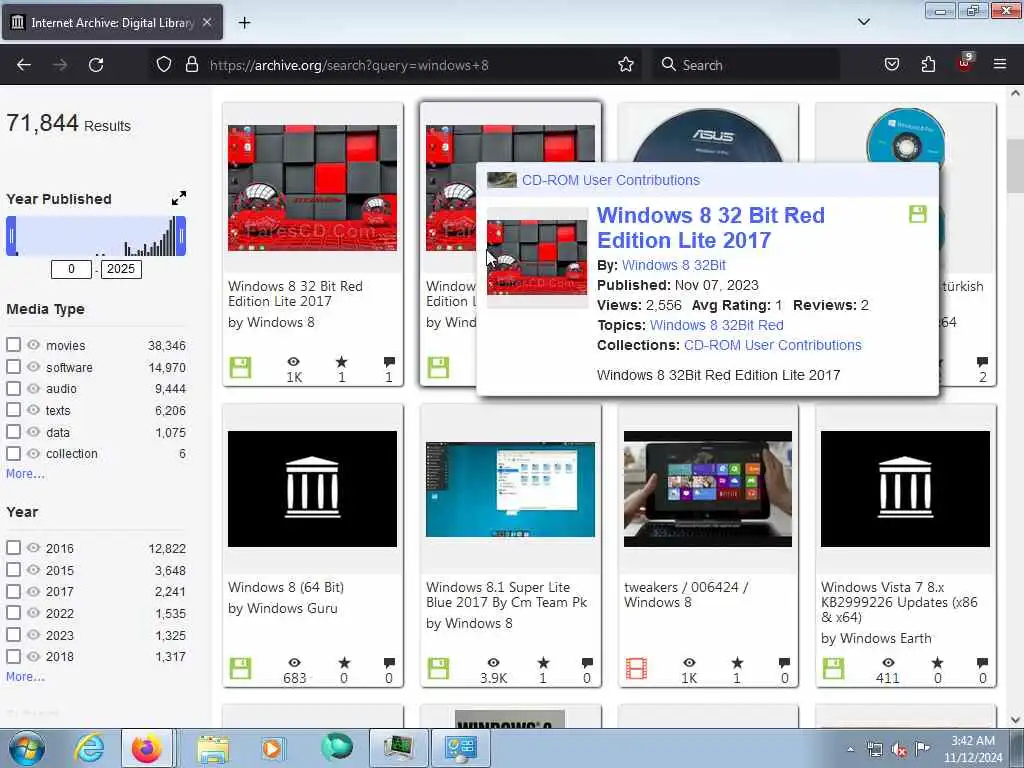Bookmark this page with the star icon
Image resolution: width=1024 pixels, height=768 pixels.
click(626, 64)
